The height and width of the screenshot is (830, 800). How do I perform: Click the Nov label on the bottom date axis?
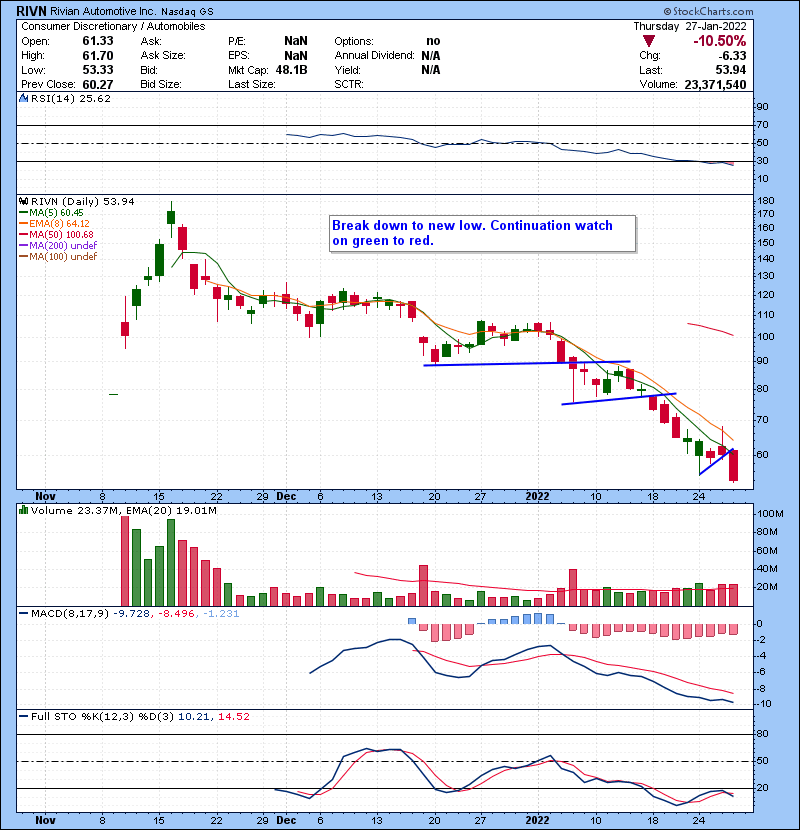coord(46,820)
